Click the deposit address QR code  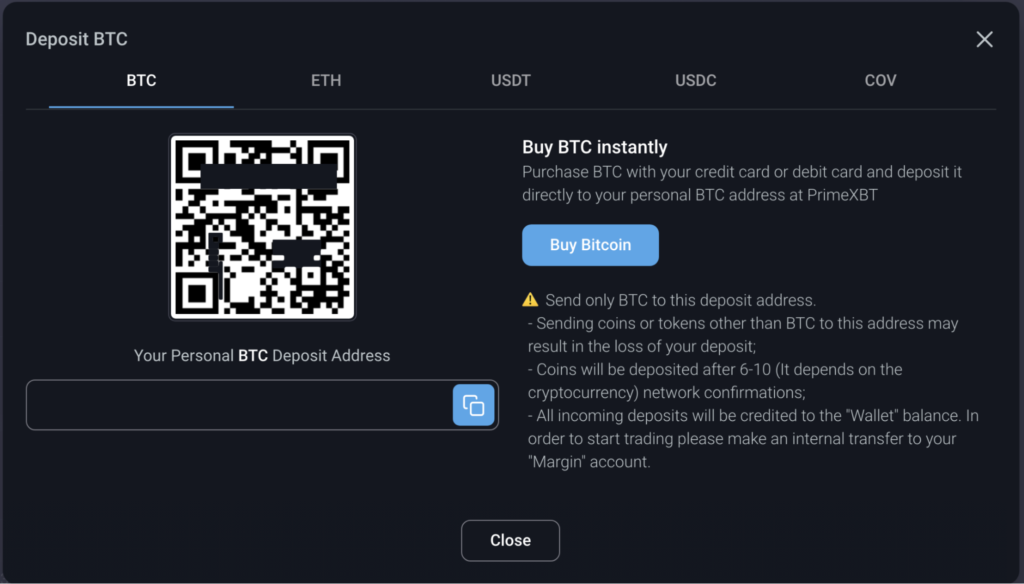262,227
